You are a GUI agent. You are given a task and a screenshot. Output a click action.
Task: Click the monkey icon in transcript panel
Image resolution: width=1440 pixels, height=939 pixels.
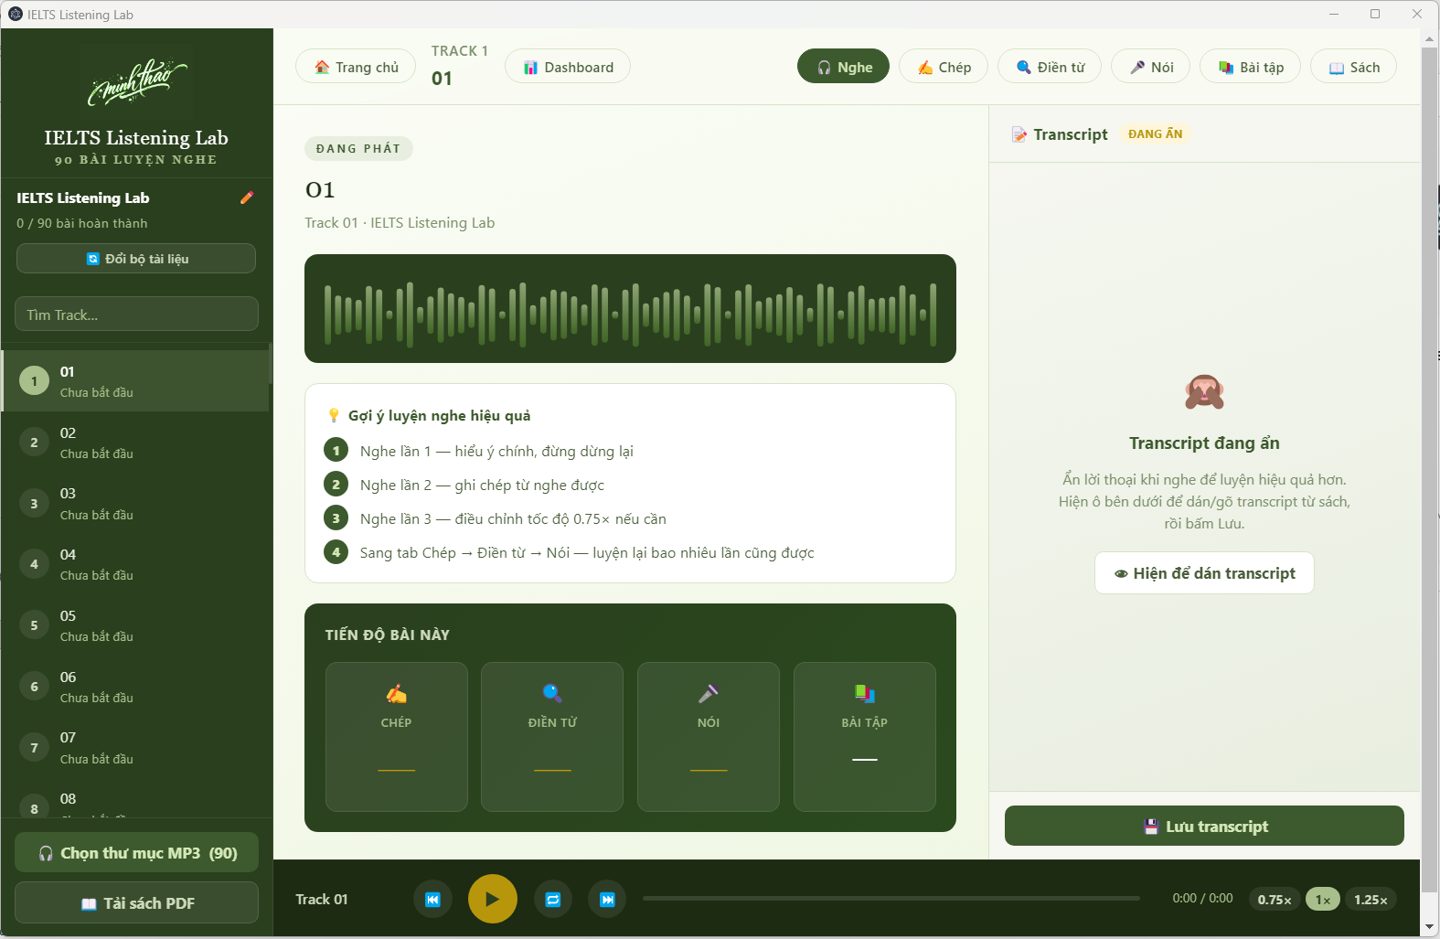point(1204,393)
